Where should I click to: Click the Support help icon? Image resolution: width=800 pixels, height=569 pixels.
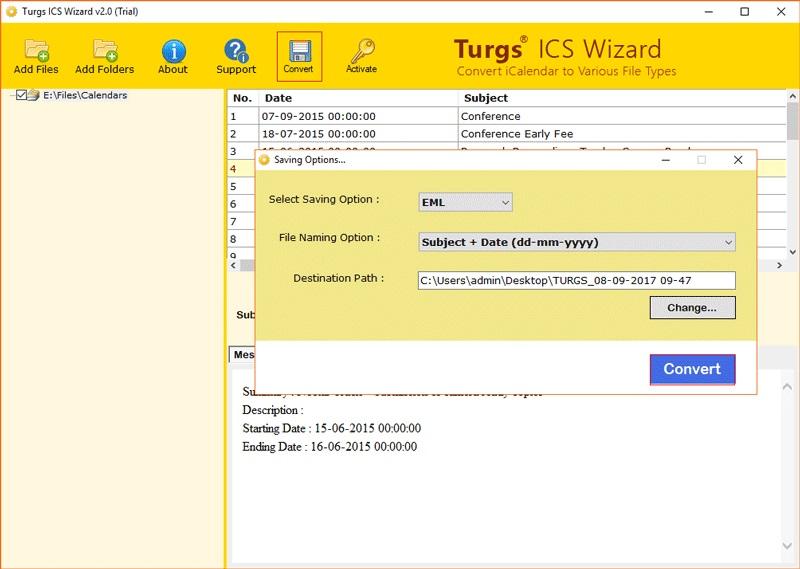236,56
